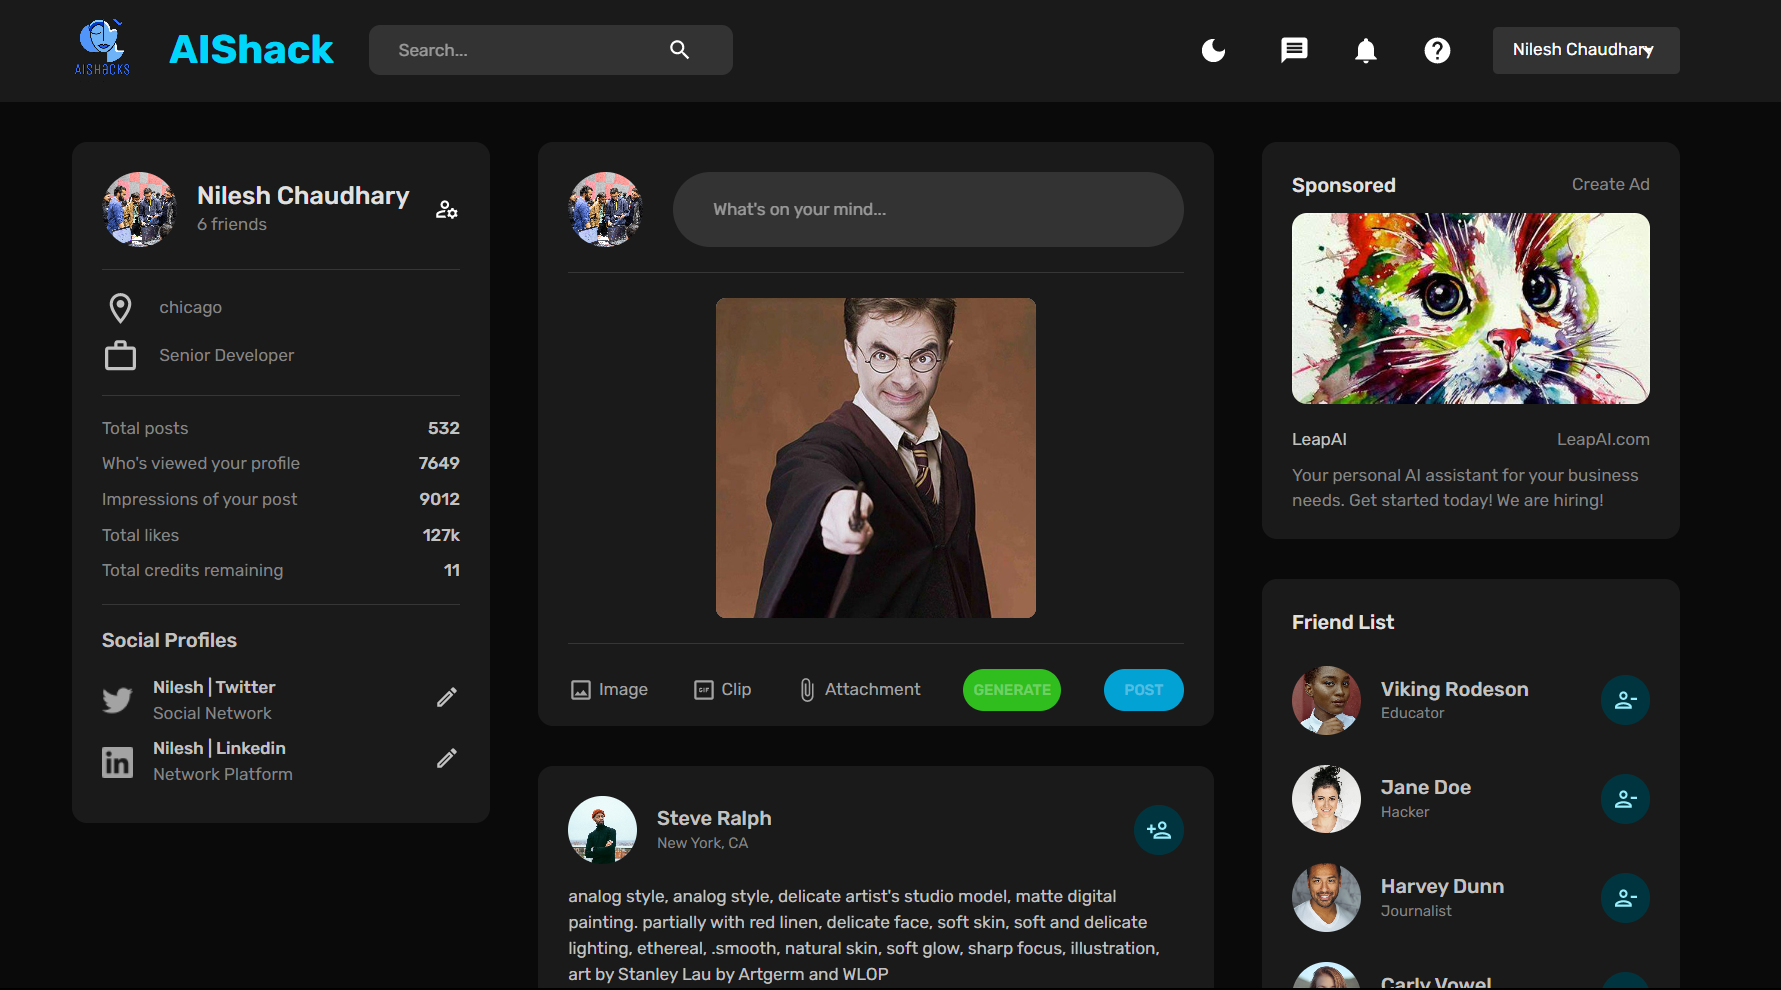This screenshot has width=1781, height=990.
Task: Click the GENERATE button
Action: [1011, 689]
